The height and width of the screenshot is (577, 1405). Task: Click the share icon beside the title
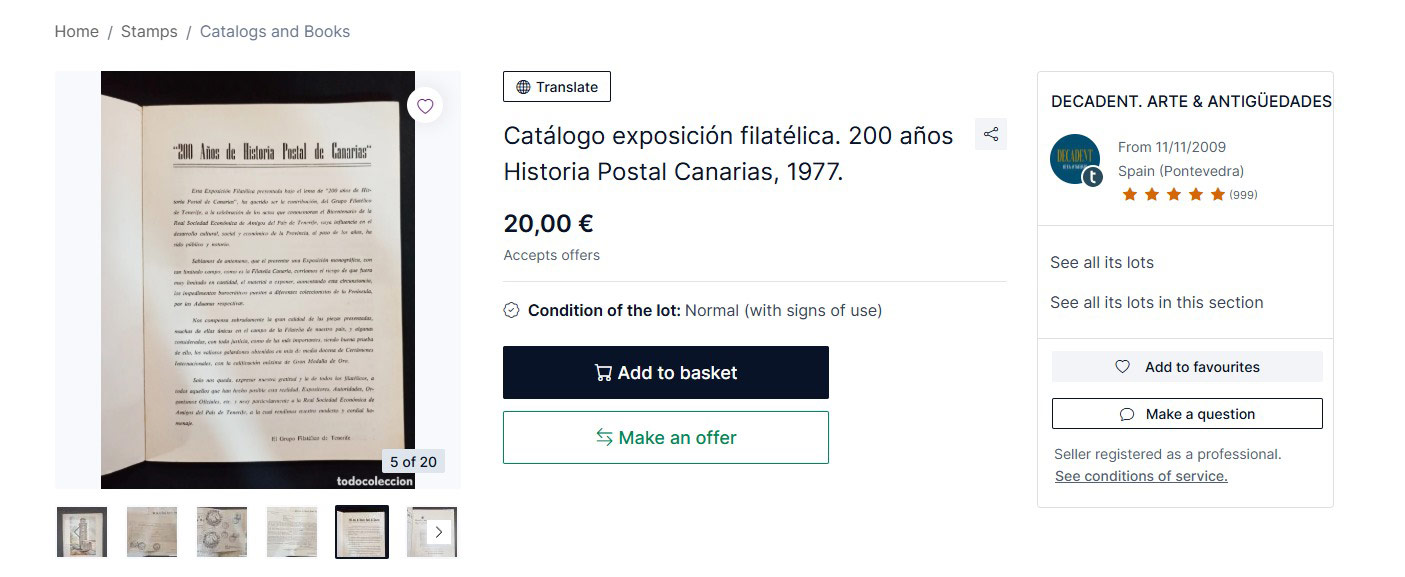[x=990, y=134]
